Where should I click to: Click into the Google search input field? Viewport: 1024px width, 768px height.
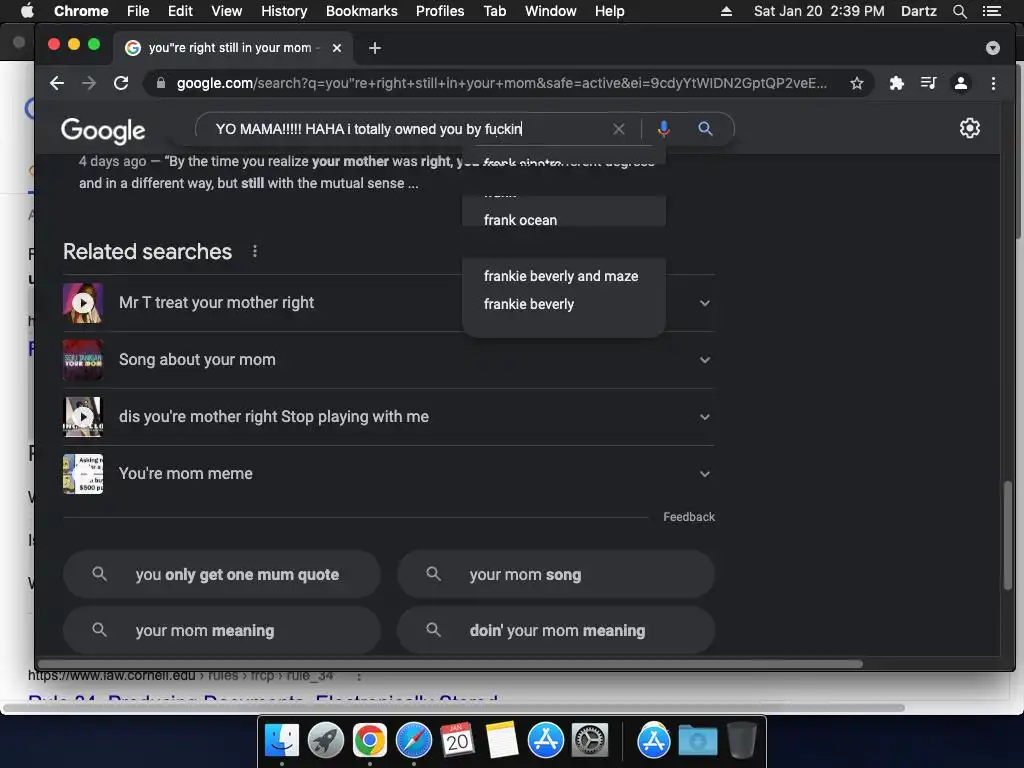(405, 129)
